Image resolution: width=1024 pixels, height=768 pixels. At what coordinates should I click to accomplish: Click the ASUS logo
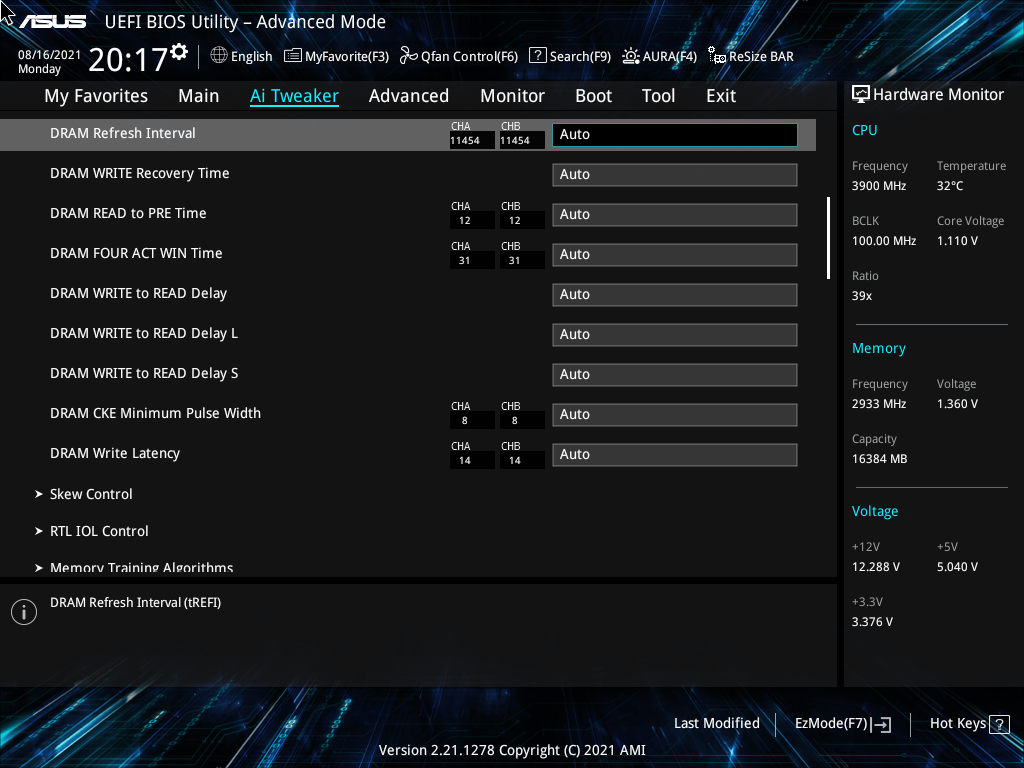tap(52, 22)
